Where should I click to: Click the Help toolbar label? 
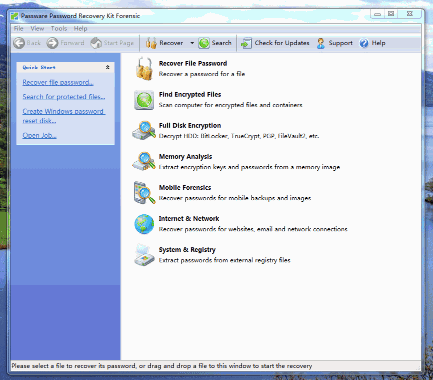point(378,43)
